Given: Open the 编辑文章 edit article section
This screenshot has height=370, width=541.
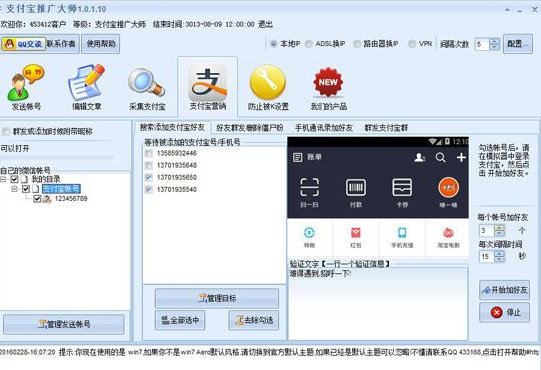Looking at the screenshot, I should click(x=86, y=88).
